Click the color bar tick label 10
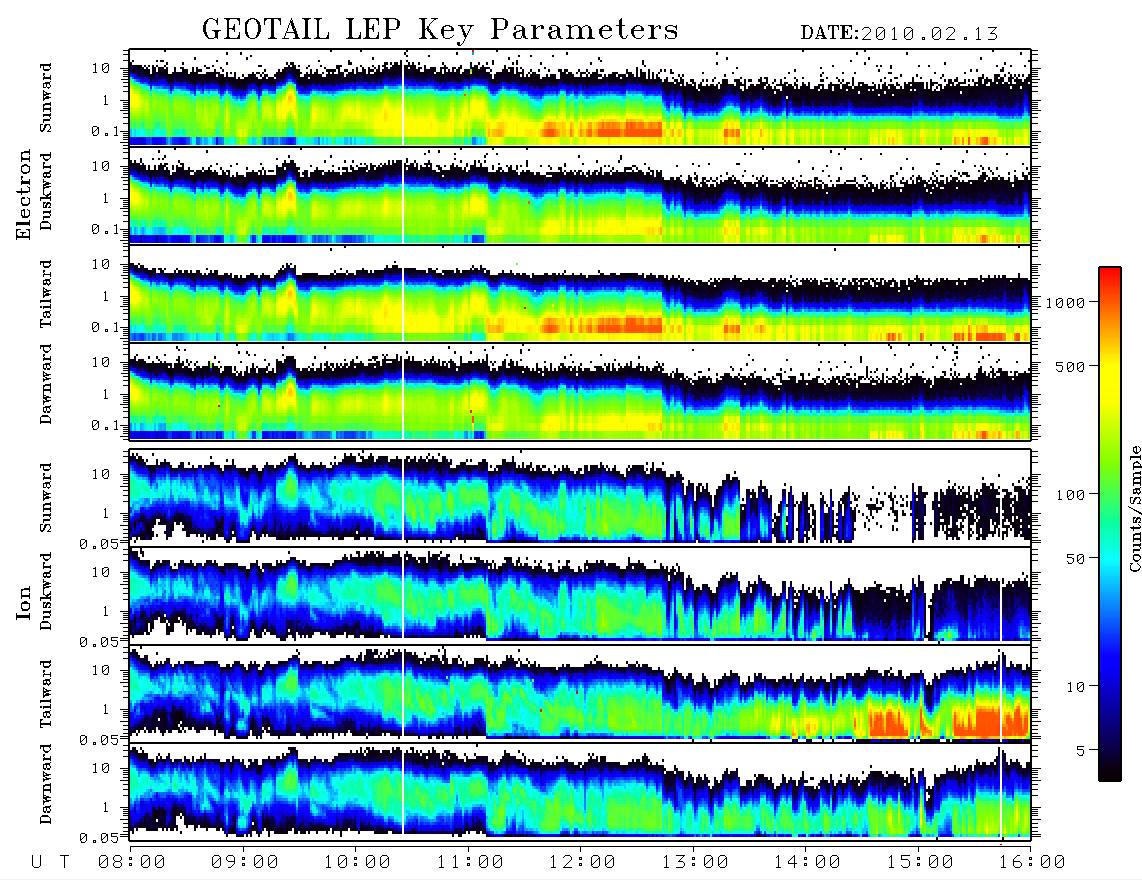Image resolution: width=1142 pixels, height=880 pixels. pyautogui.click(x=1075, y=687)
